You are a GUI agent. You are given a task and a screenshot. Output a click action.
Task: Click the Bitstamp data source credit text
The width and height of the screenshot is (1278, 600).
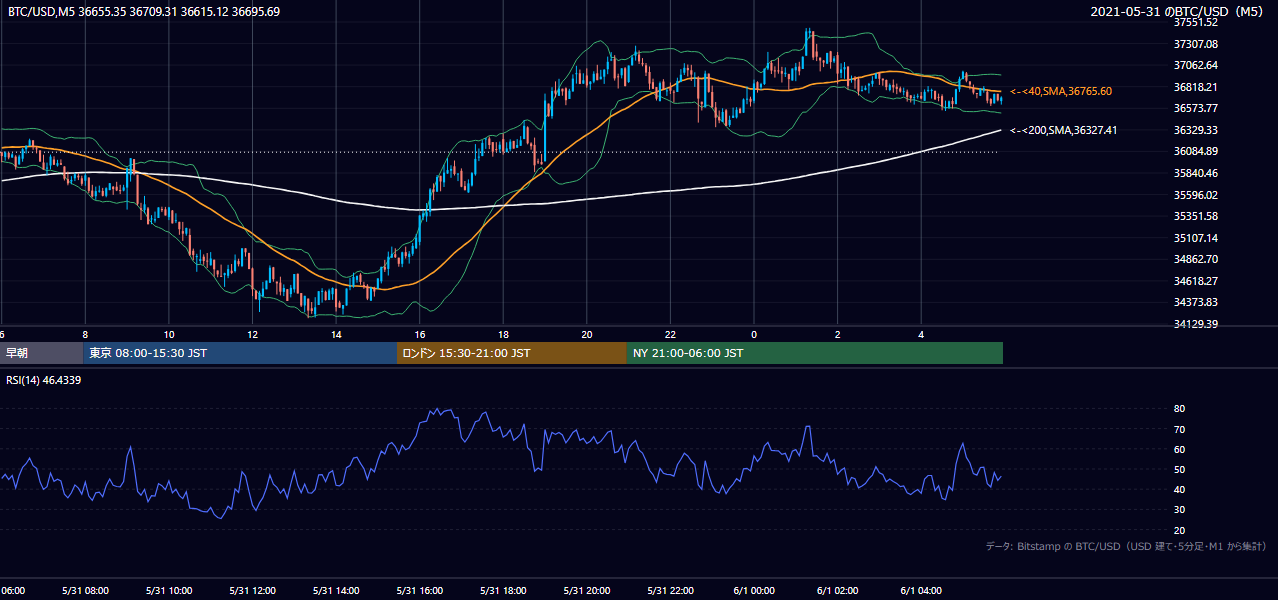(1126, 547)
